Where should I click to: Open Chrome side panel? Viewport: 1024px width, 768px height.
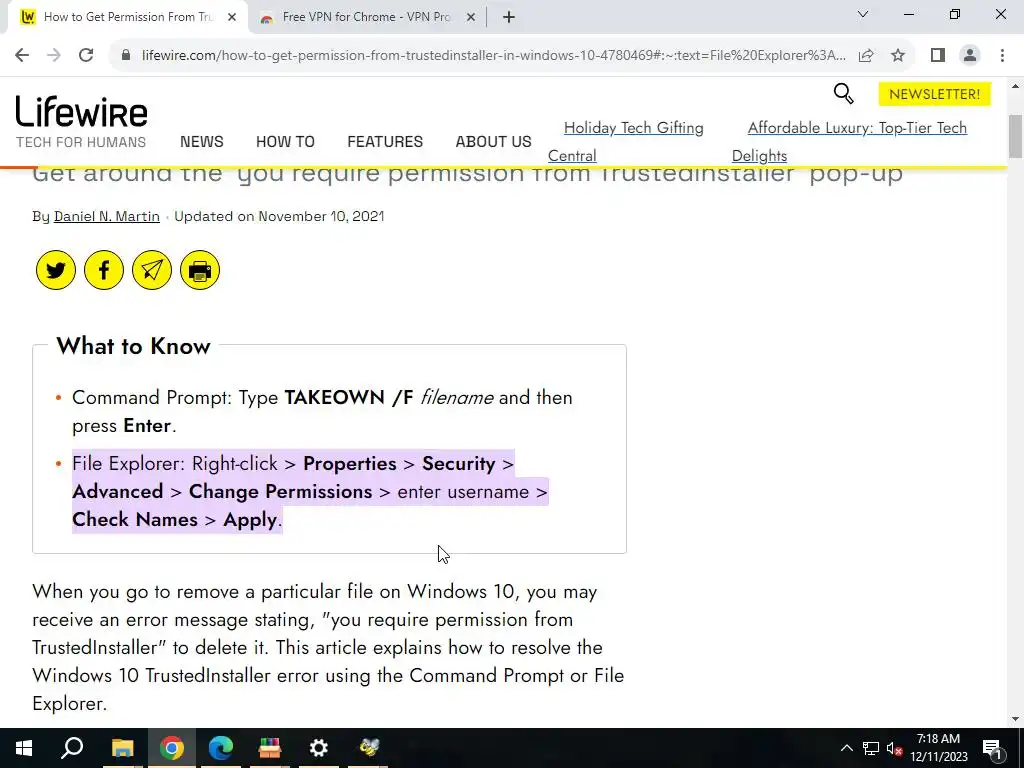[x=938, y=55]
